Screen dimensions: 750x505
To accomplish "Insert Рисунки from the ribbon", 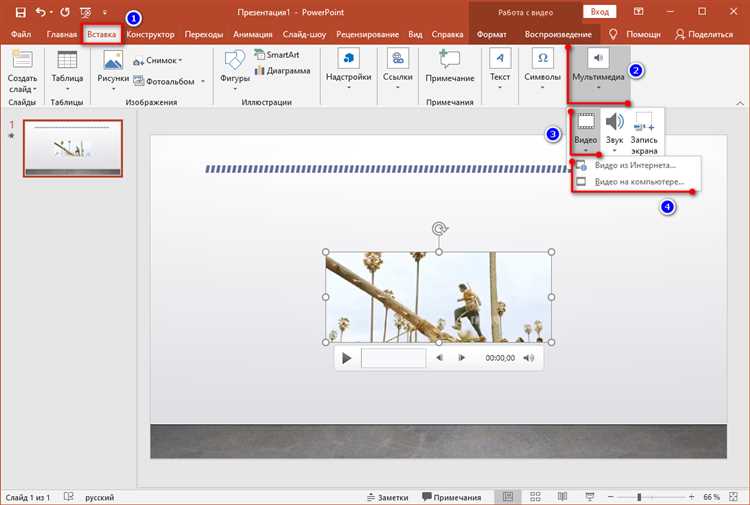I will [x=113, y=70].
